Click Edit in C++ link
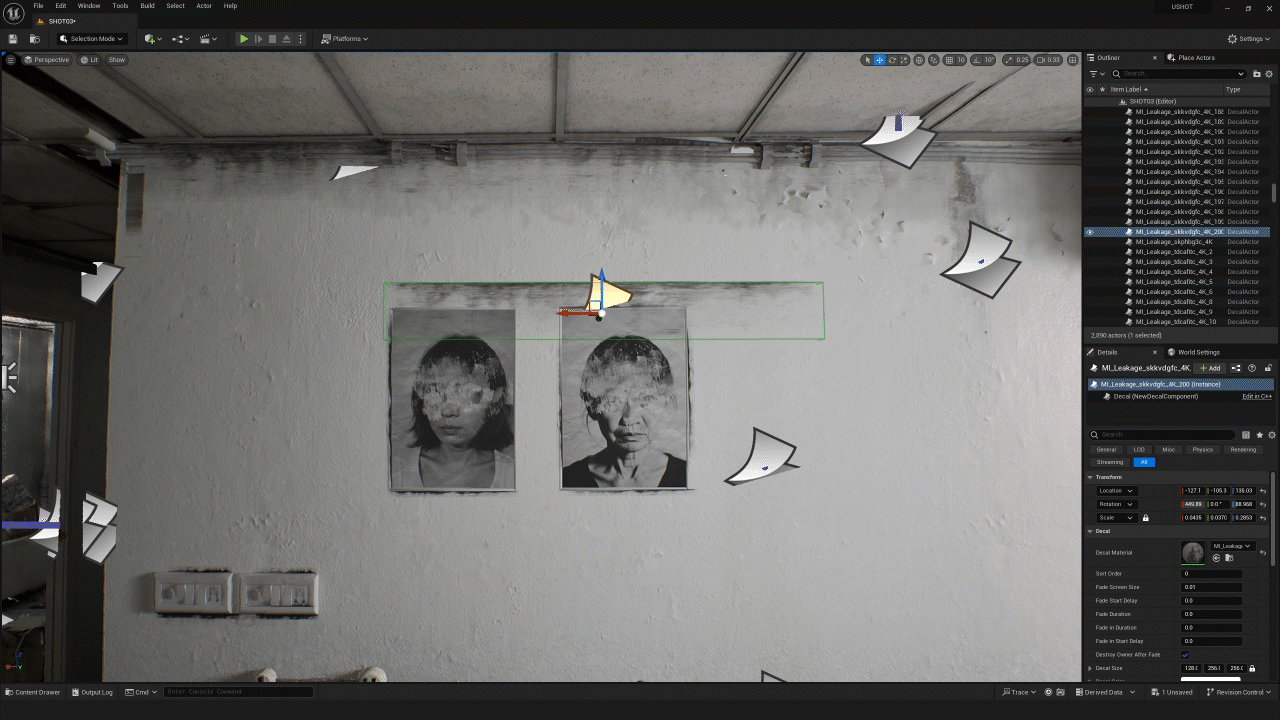 (1257, 397)
